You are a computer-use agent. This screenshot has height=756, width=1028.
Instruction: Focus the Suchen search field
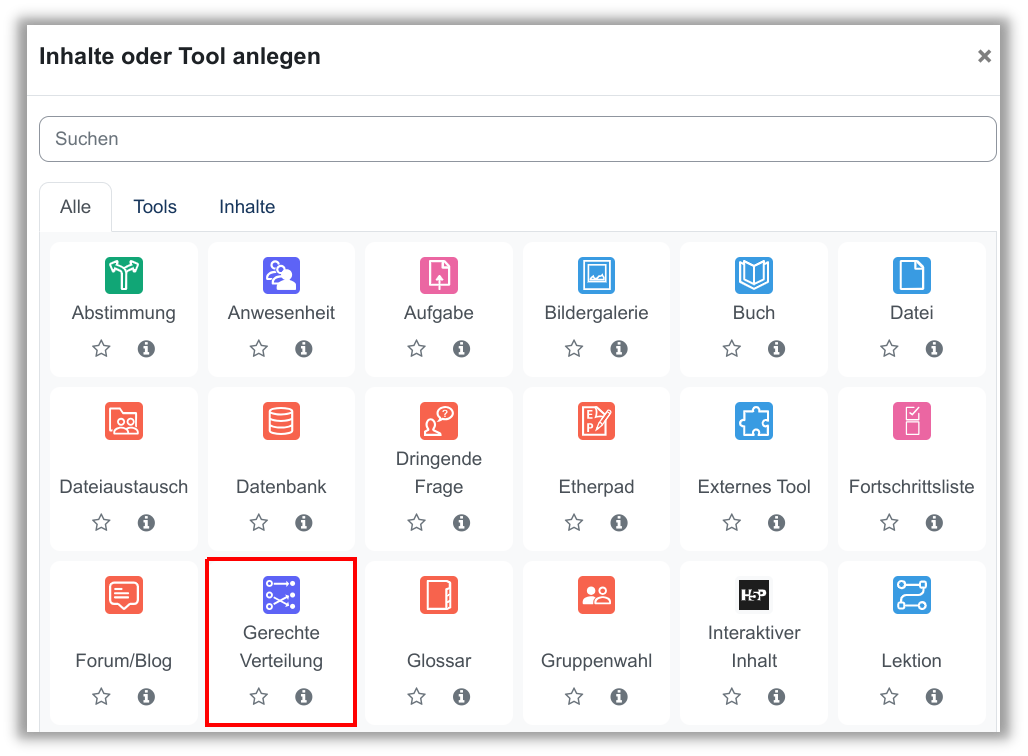pyautogui.click(x=517, y=139)
